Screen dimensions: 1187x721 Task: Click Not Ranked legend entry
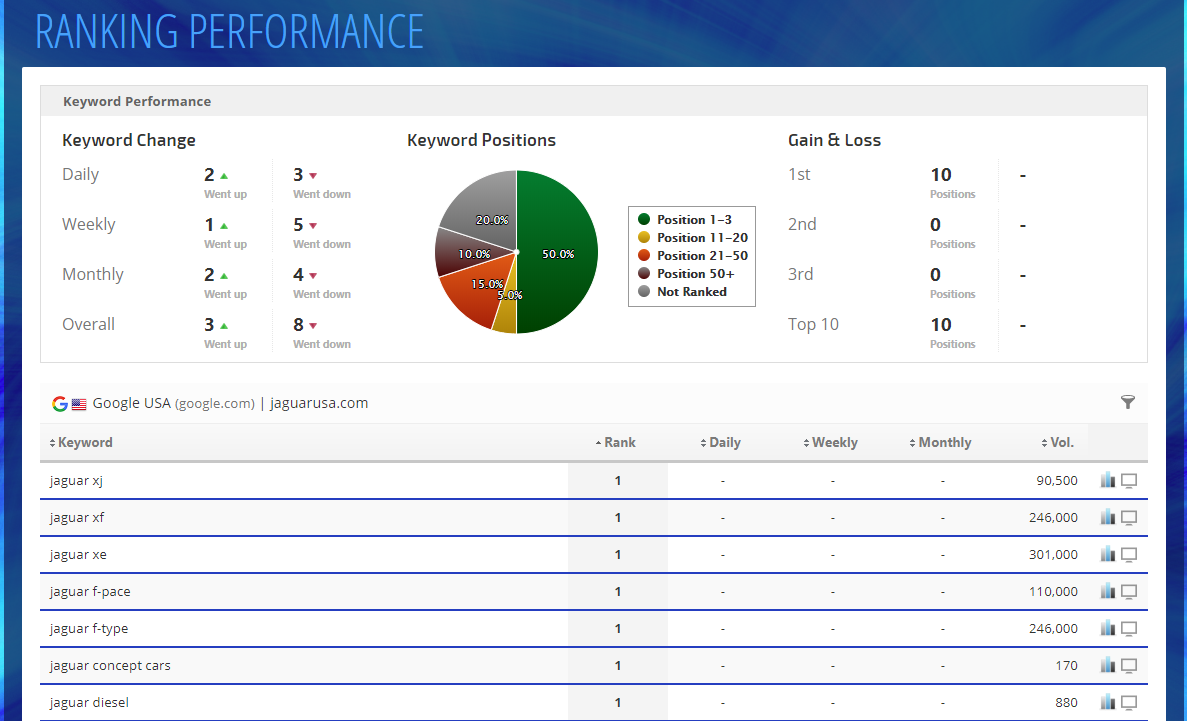point(691,292)
